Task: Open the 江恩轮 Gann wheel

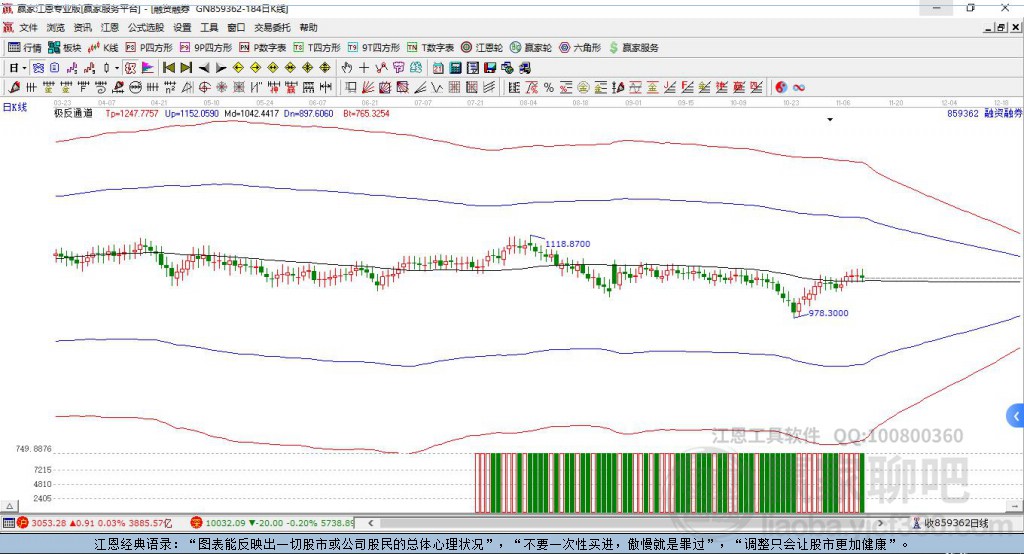Action: (x=482, y=48)
